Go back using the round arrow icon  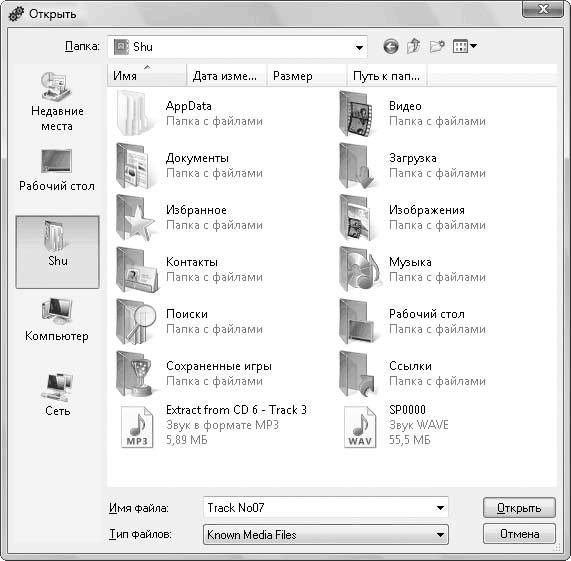pyautogui.click(x=391, y=47)
